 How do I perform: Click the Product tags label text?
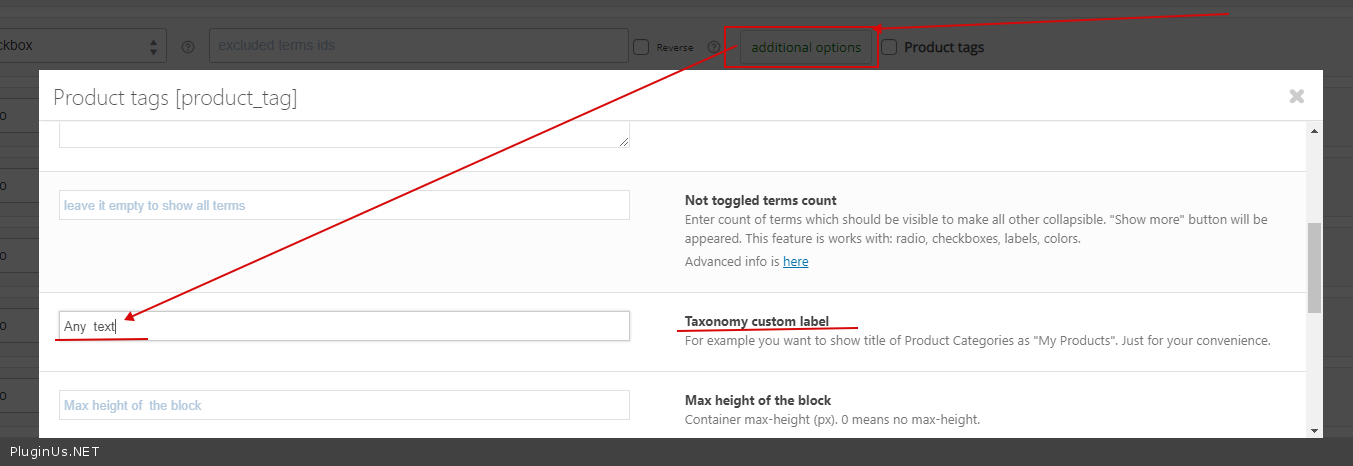click(943, 47)
